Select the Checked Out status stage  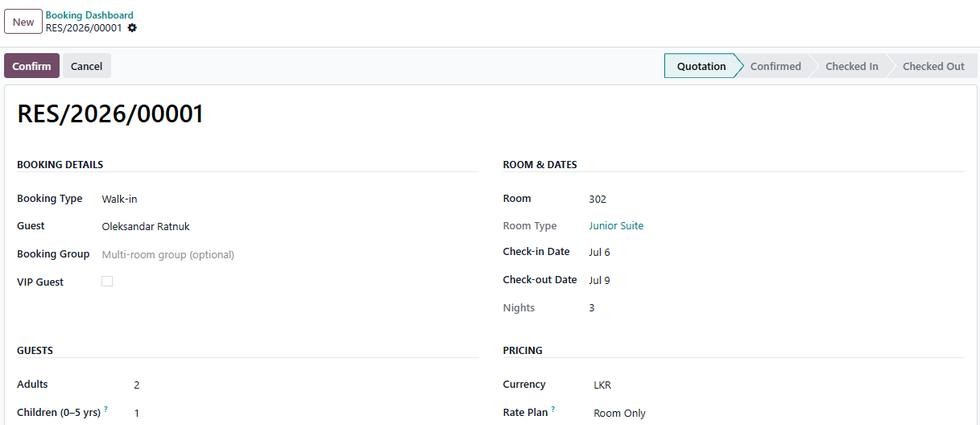pos(933,66)
